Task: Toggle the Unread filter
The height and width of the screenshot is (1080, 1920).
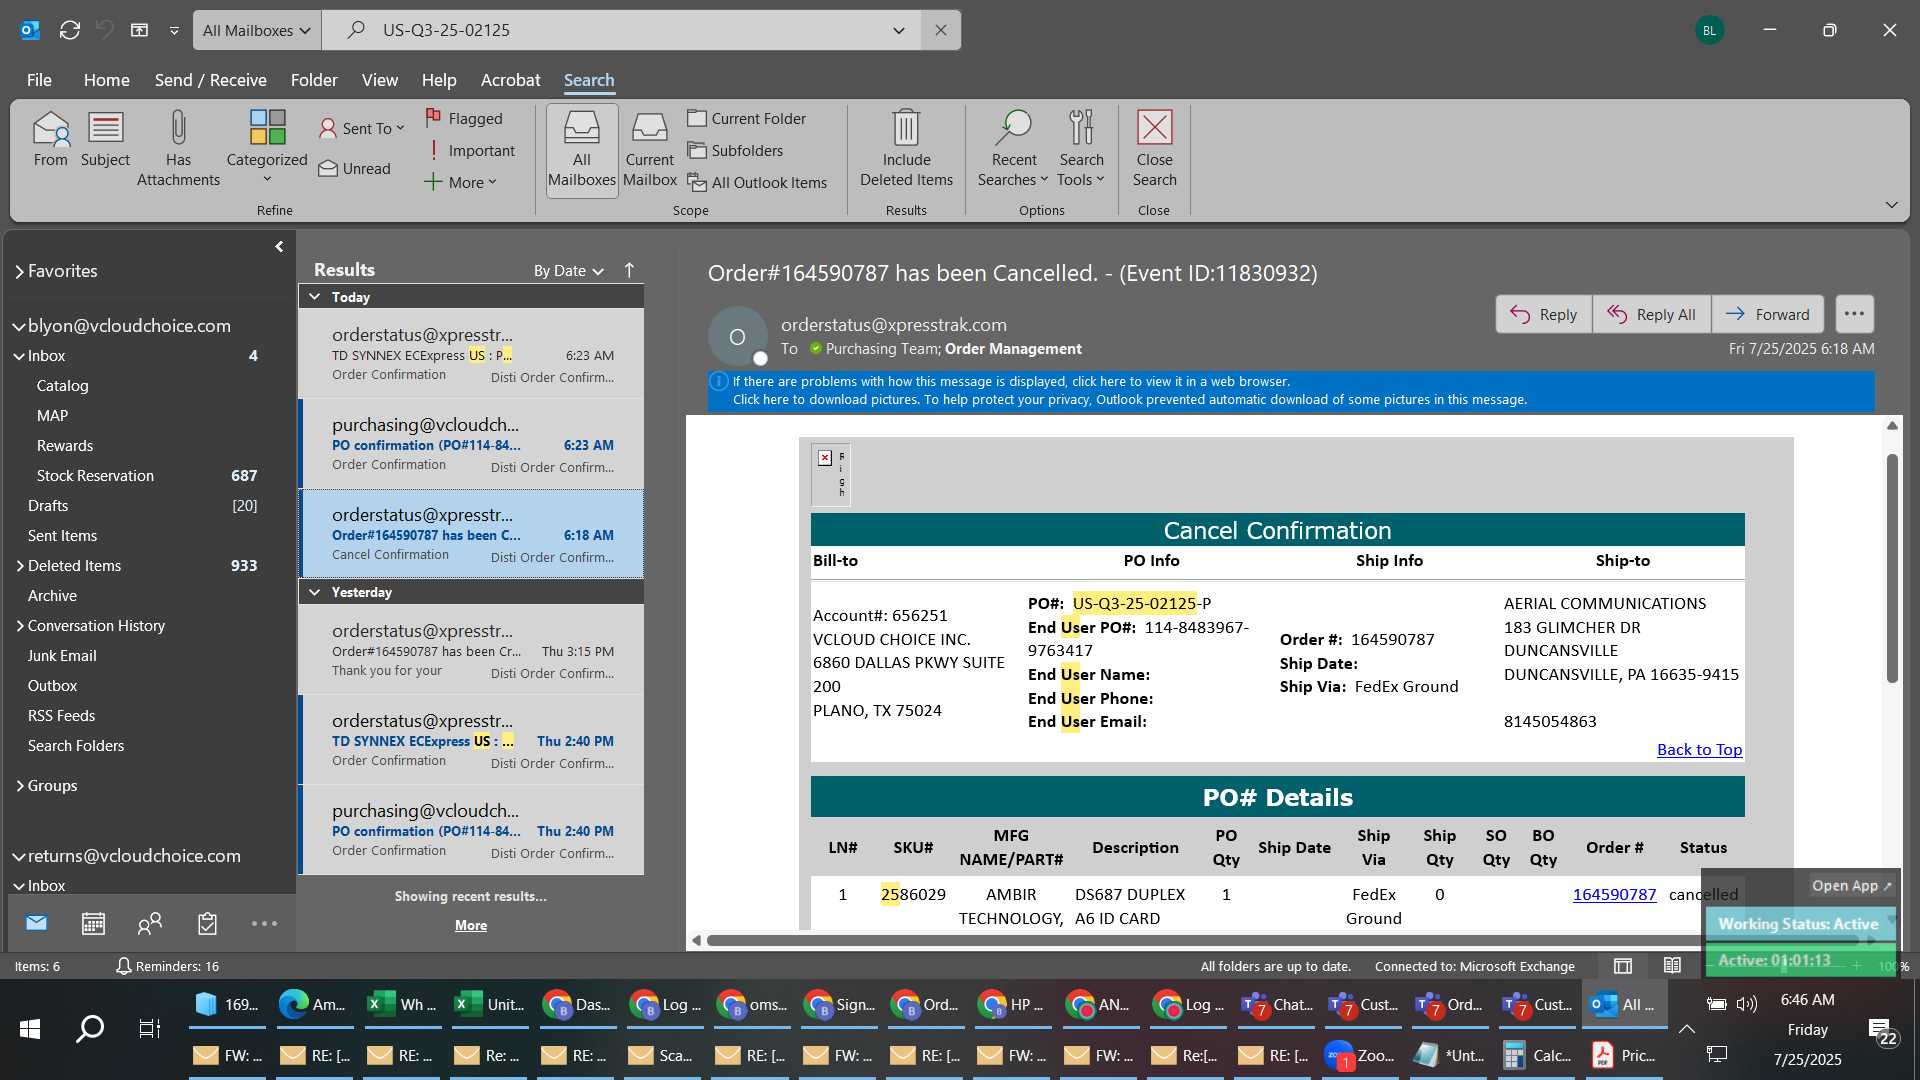Action: 354,168
